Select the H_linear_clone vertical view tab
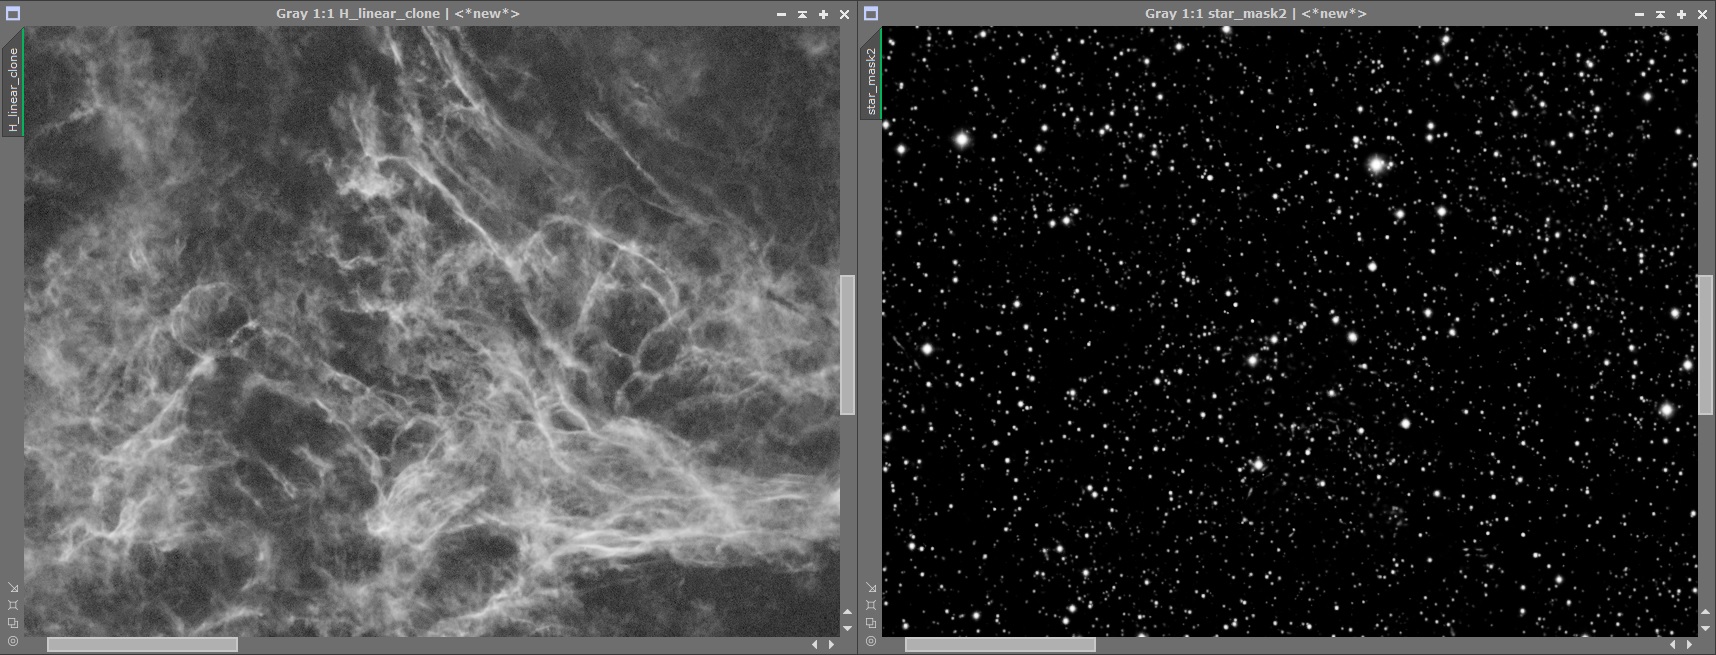The width and height of the screenshot is (1716, 655). pyautogui.click(x=13, y=90)
